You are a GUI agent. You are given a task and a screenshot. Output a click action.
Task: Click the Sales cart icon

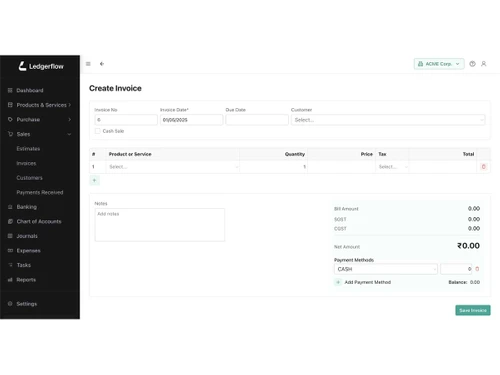(10, 134)
